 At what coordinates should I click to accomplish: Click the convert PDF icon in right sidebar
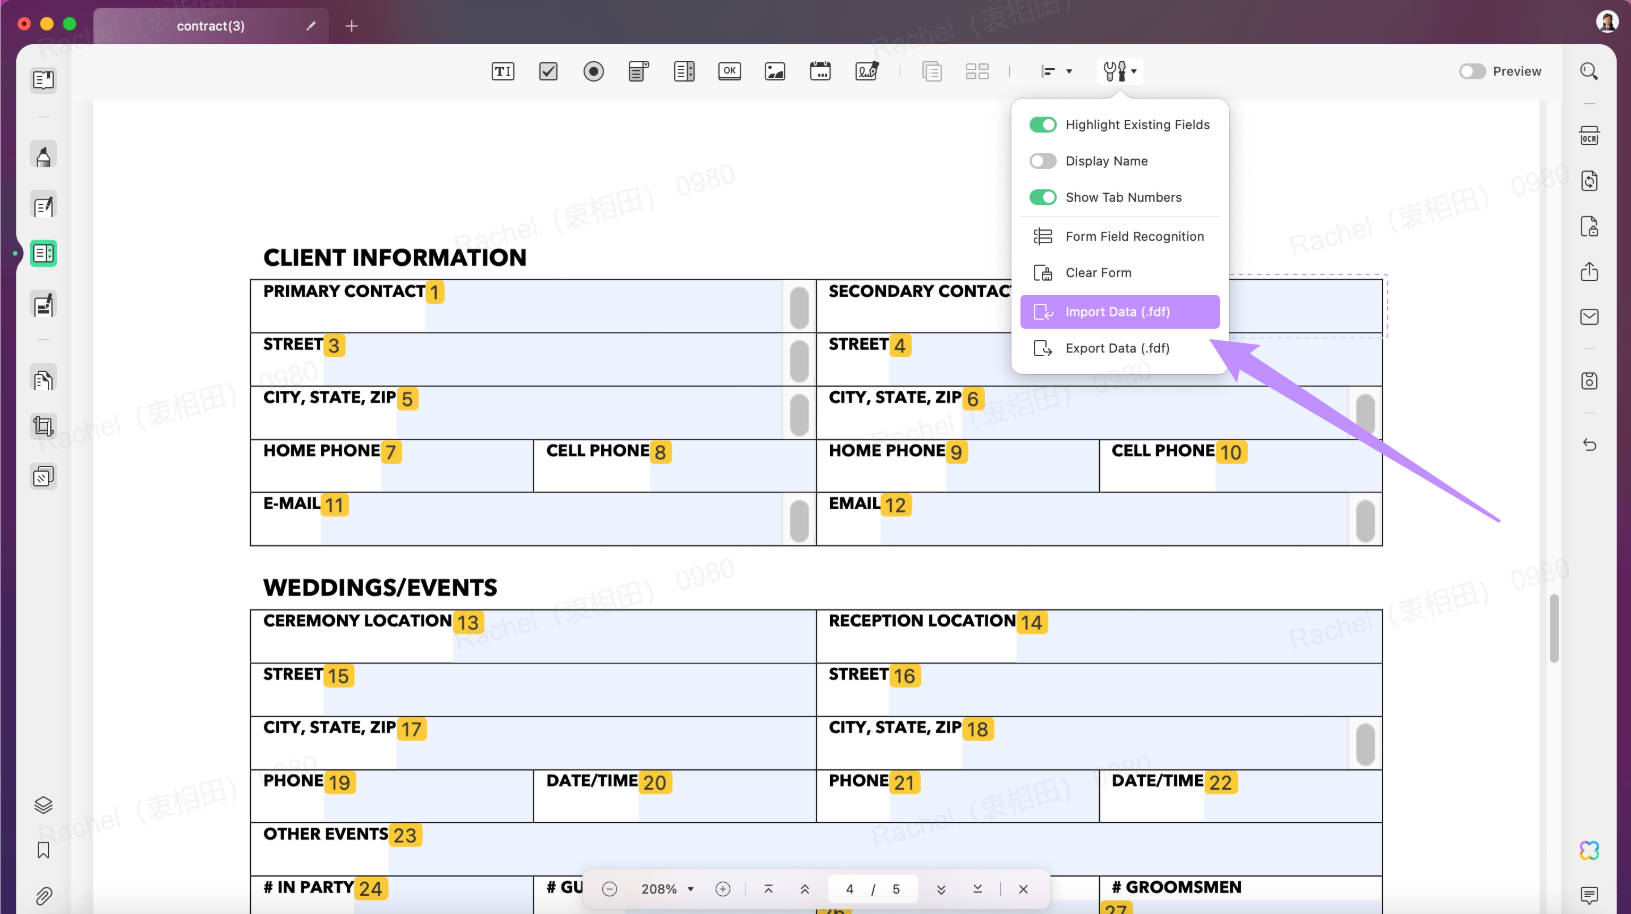(x=1589, y=181)
